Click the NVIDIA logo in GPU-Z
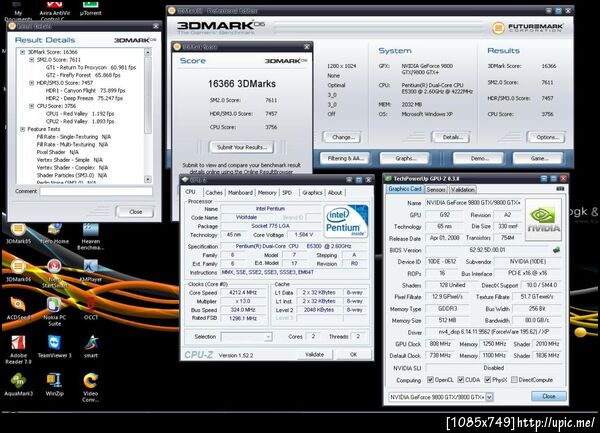600x433 pixels. 543,220
